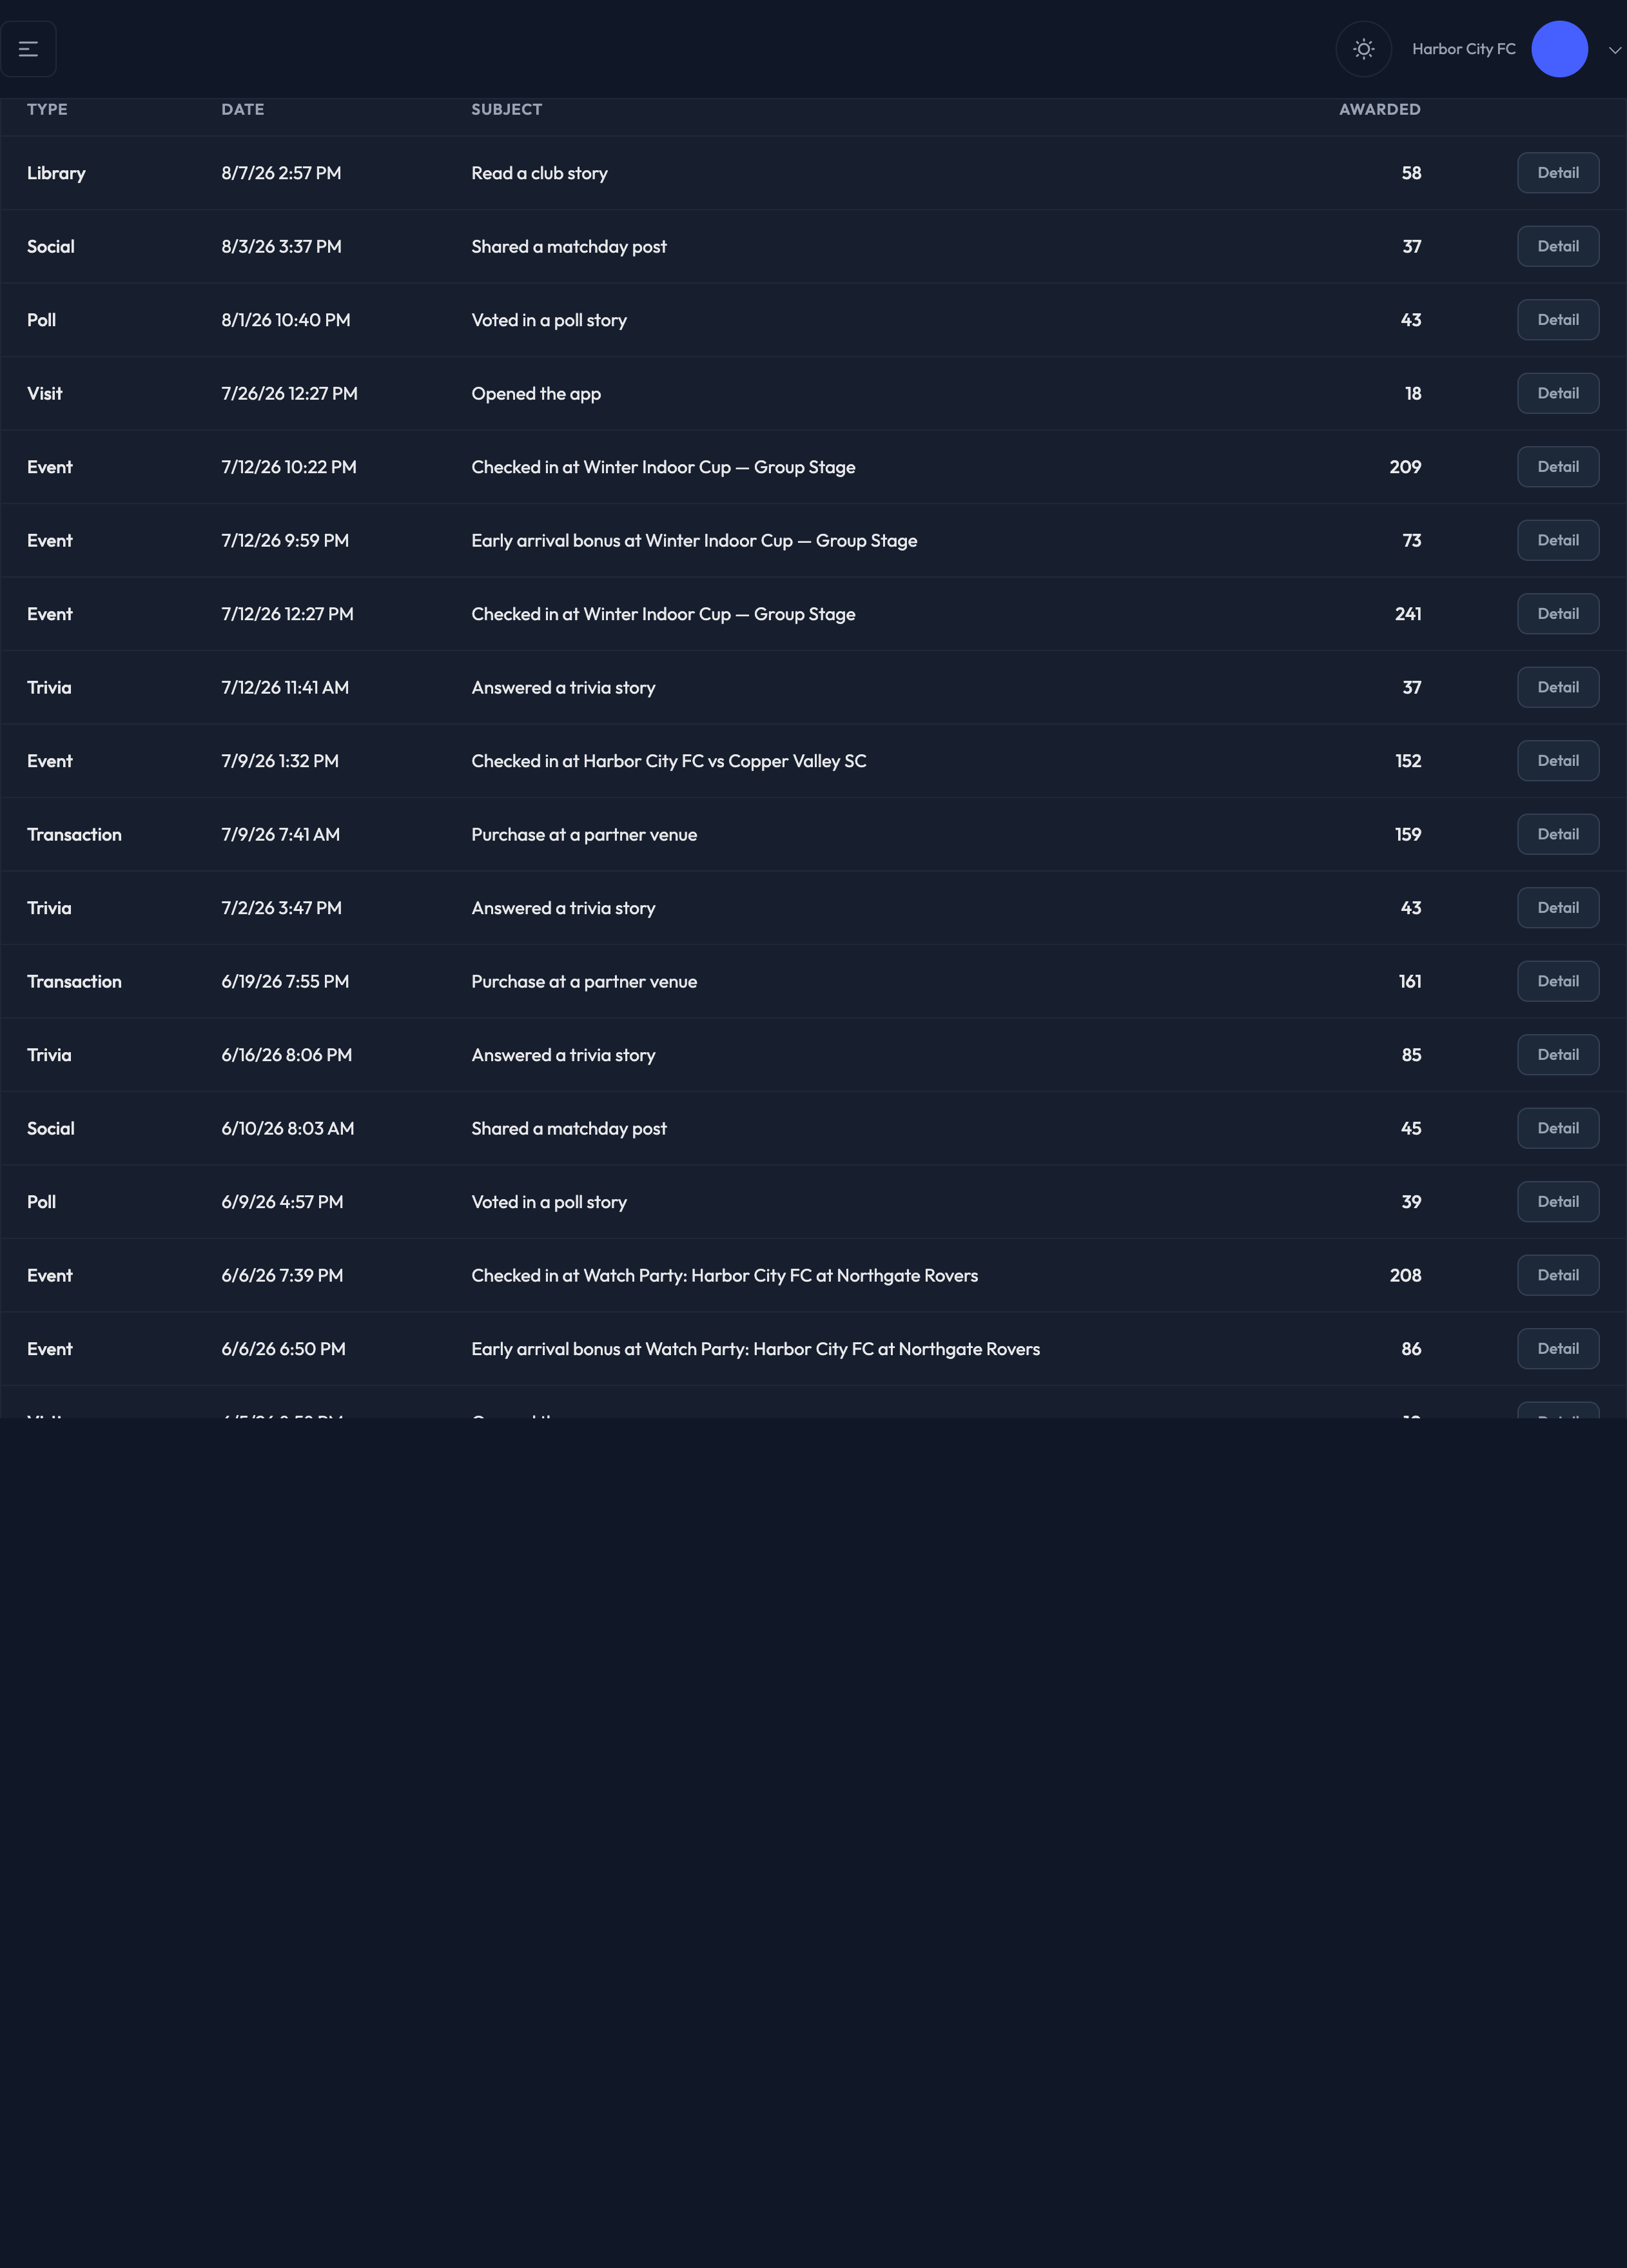Screen dimensions: 1627x2268
Task: Sort by the AWARDED column header
Action: pos(1379,109)
